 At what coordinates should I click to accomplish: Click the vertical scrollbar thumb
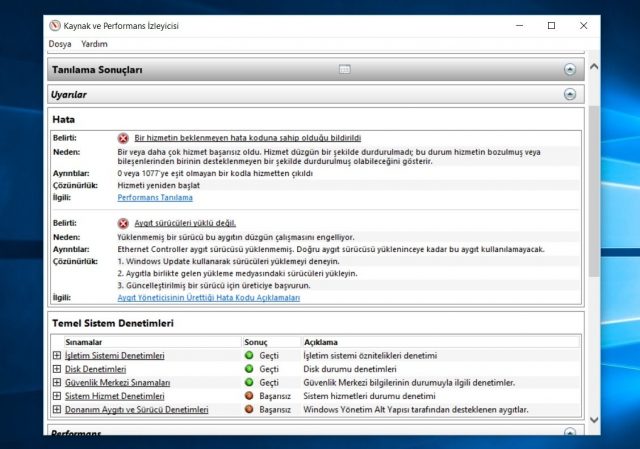click(594, 191)
